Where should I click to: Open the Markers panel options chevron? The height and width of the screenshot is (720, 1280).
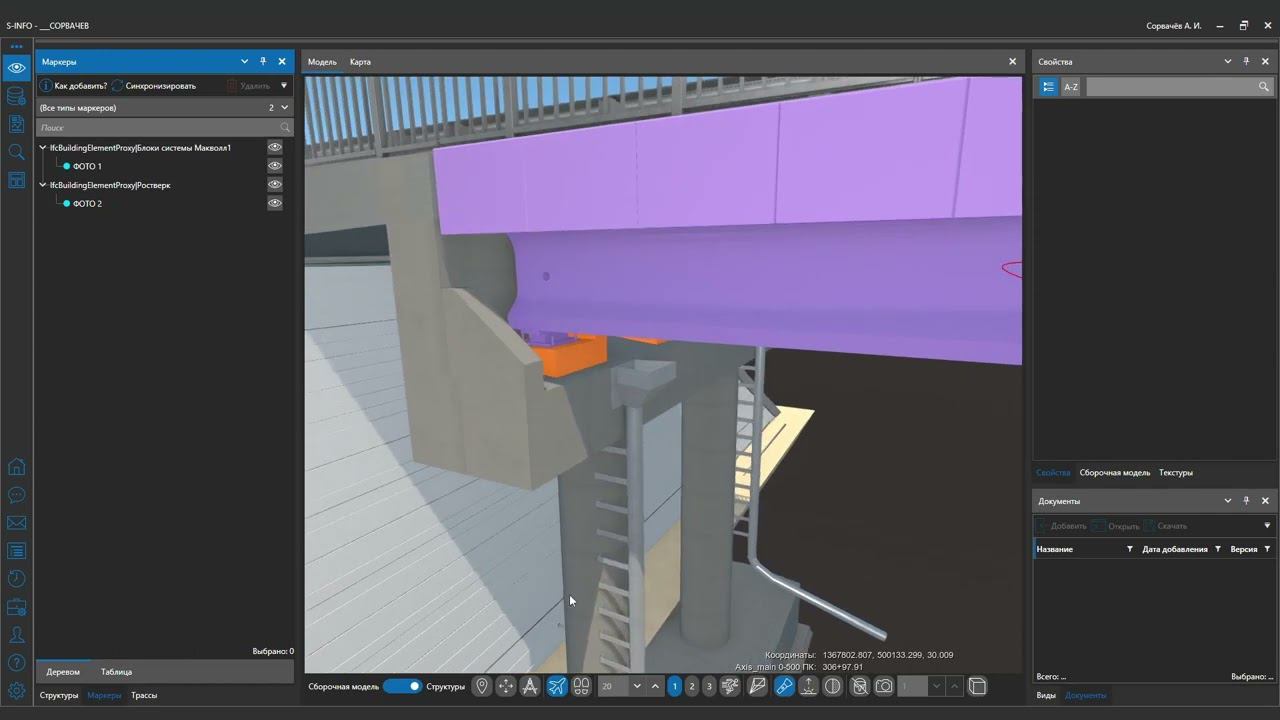[x=244, y=61]
